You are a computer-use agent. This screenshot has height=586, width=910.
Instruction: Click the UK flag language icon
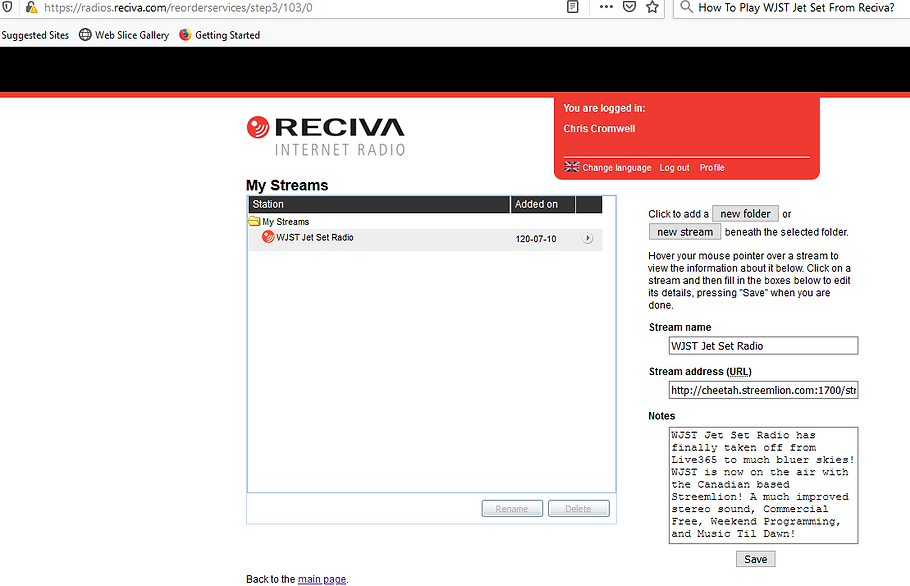click(x=572, y=167)
